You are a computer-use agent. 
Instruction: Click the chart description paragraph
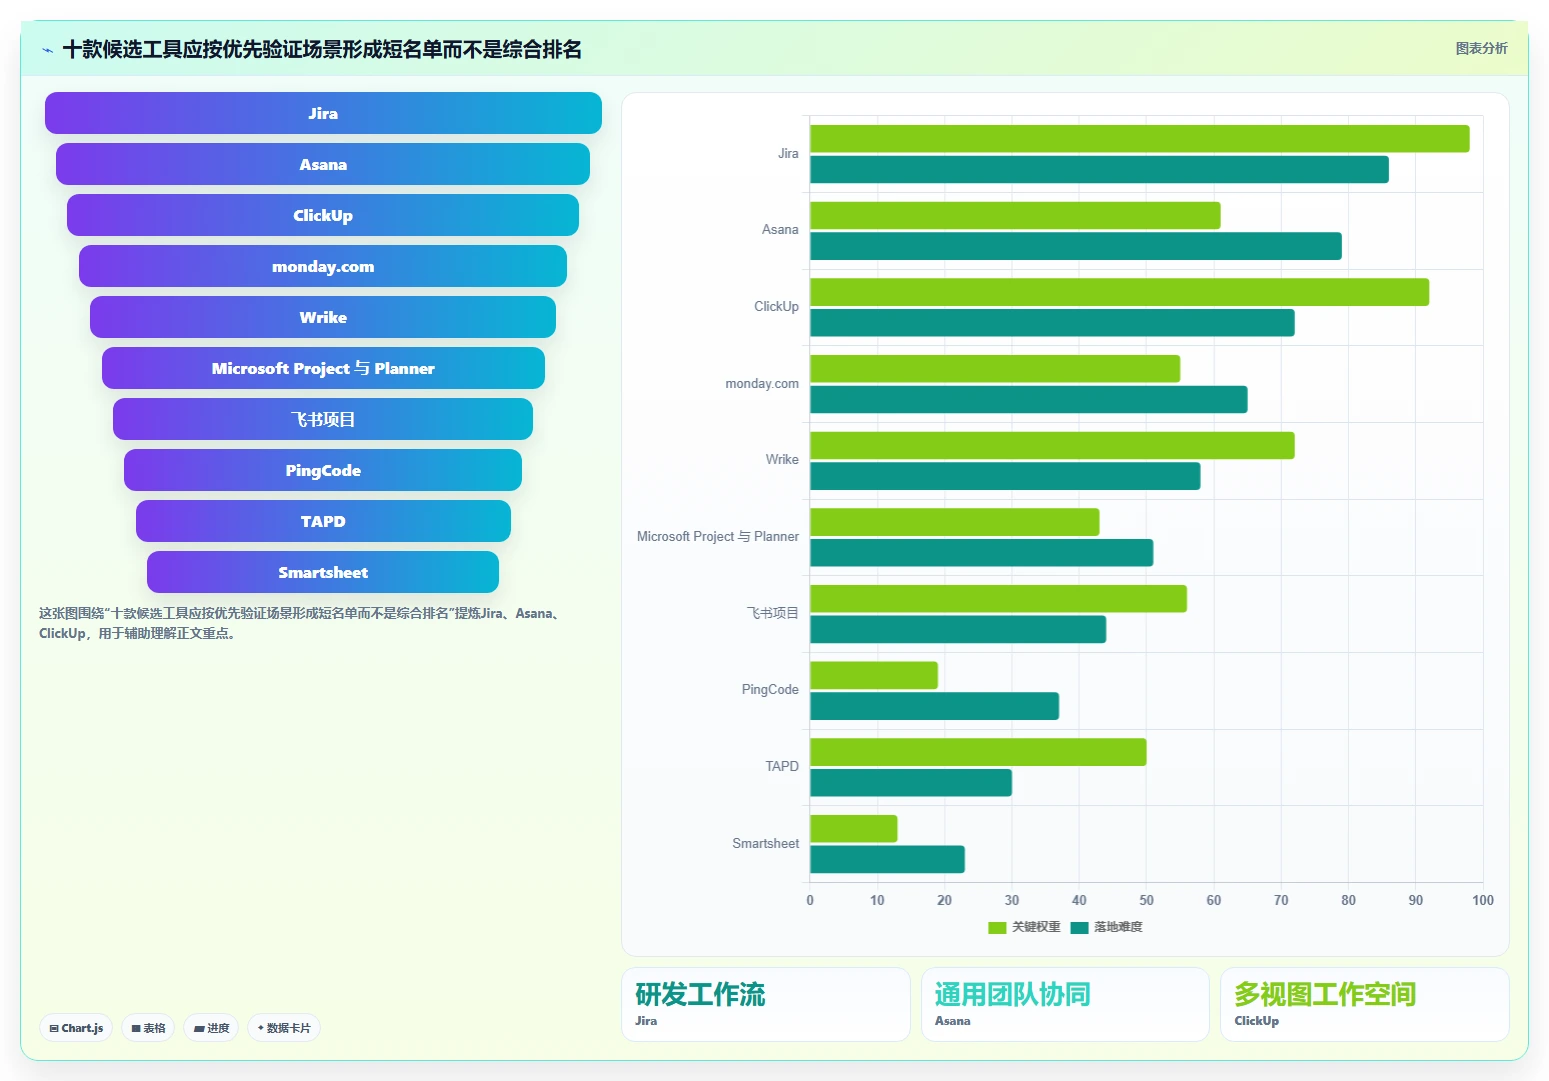click(302, 623)
